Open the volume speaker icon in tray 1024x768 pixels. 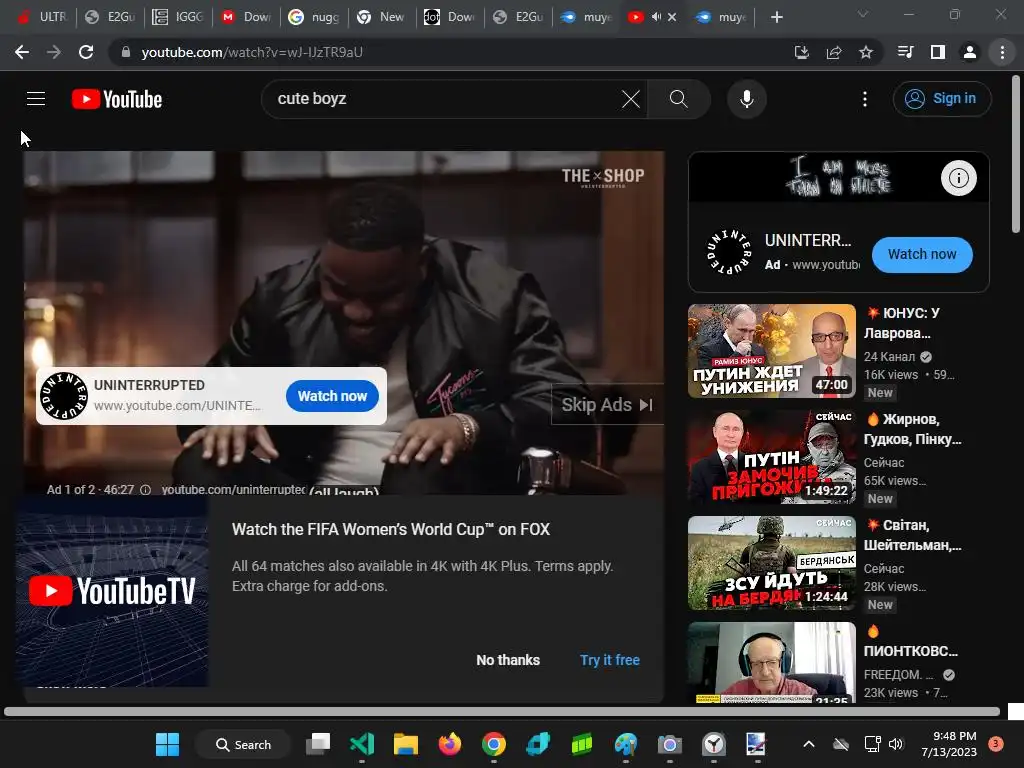click(896, 744)
